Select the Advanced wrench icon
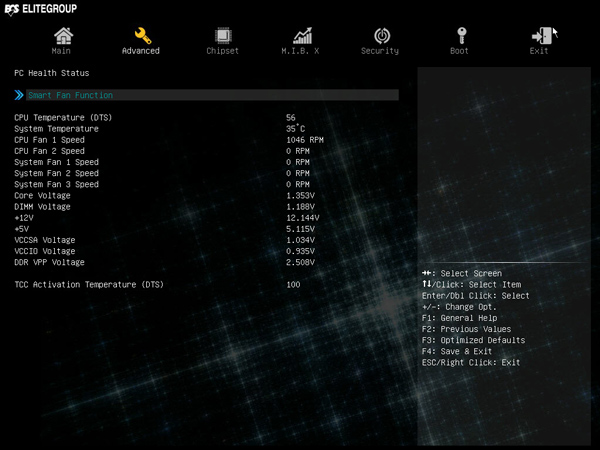This screenshot has width=600, height=450. pyautogui.click(x=143, y=36)
